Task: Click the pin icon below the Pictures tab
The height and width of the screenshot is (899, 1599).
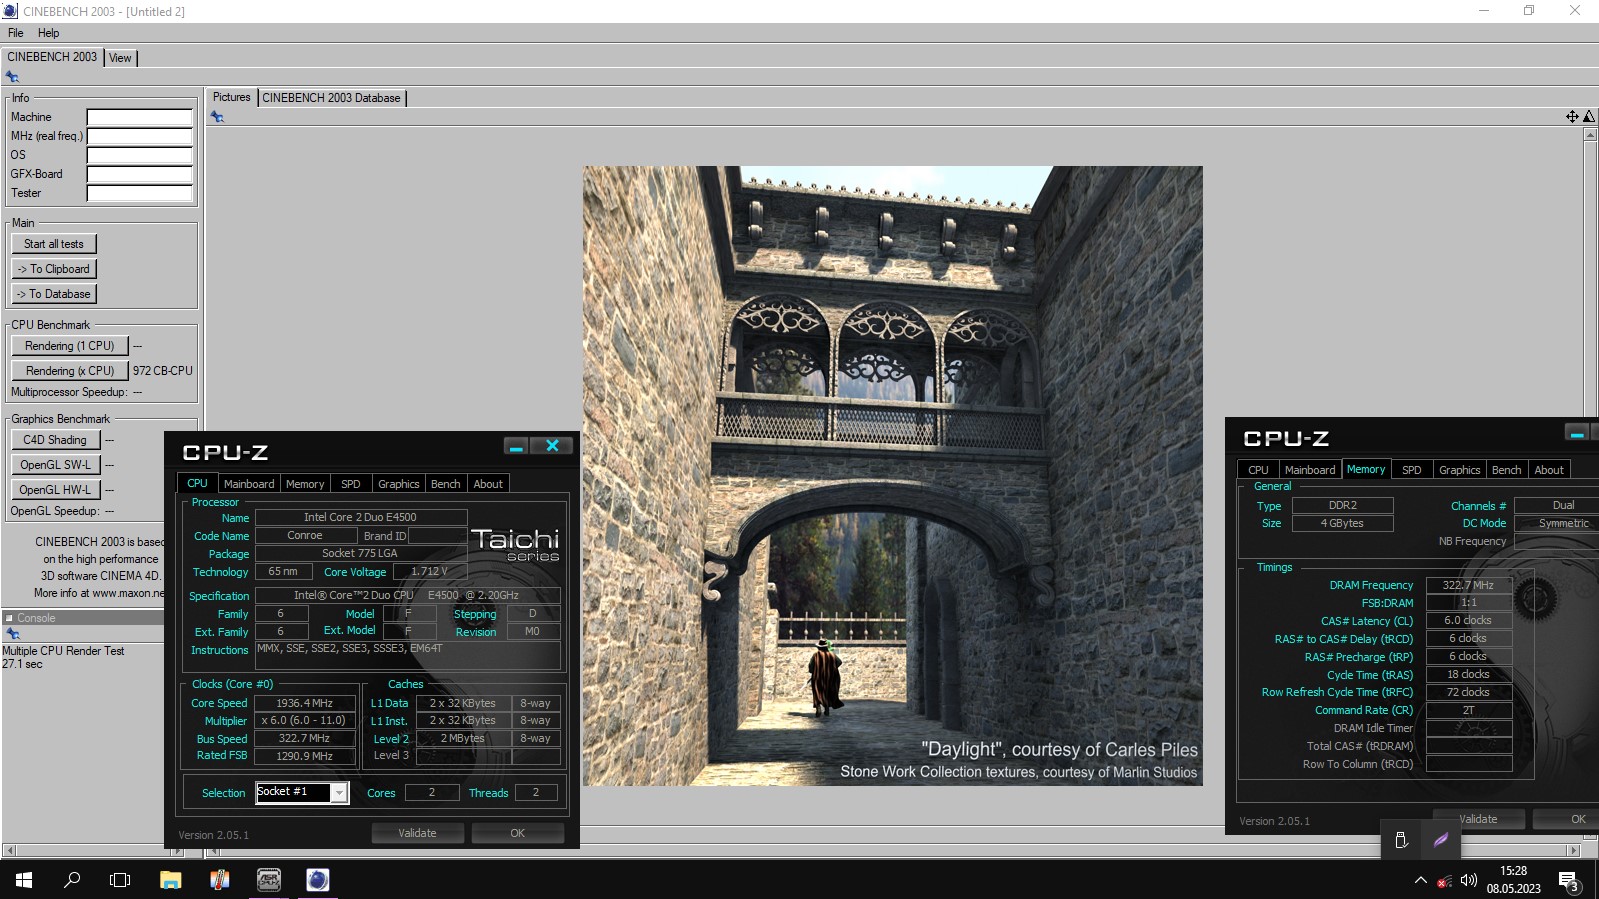Action: coord(217,117)
